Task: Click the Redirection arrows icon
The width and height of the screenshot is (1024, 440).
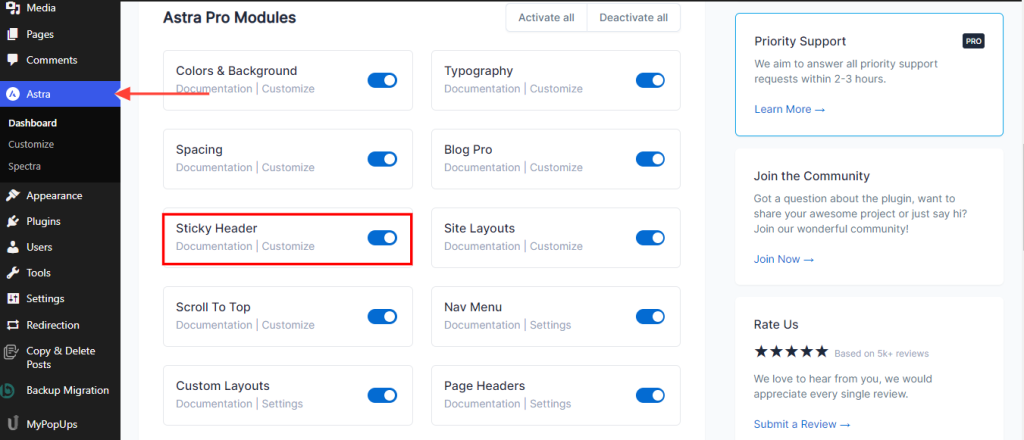Action: [x=12, y=325]
